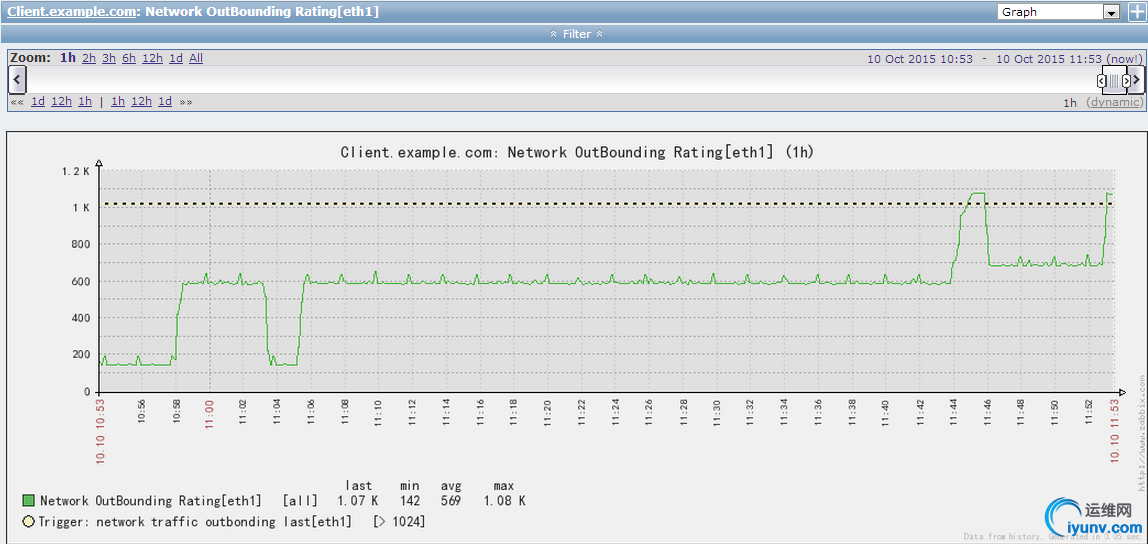Viewport: 1148px width, 544px height.
Task: Open the Graph view dropdown
Action: [x=1059, y=12]
